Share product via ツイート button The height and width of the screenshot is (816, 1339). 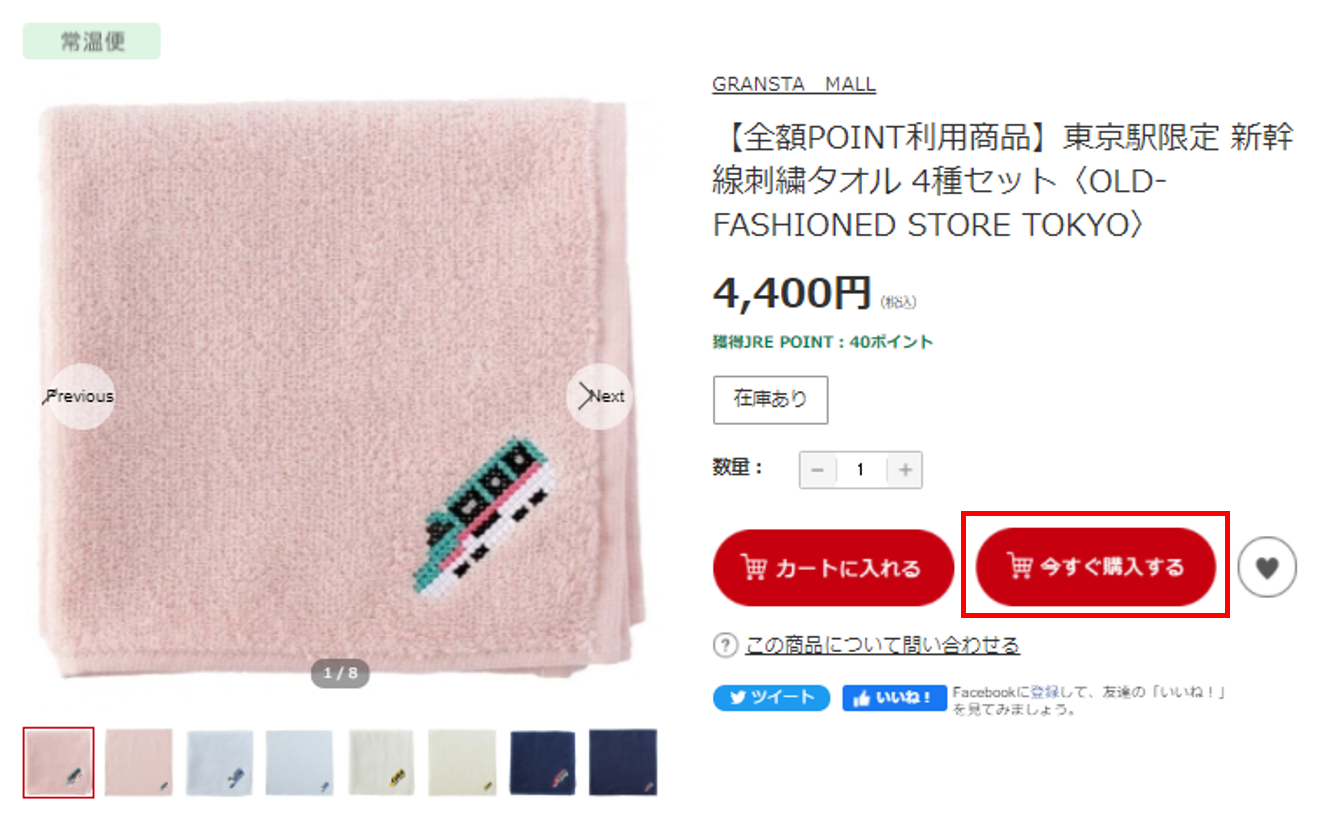[771, 698]
